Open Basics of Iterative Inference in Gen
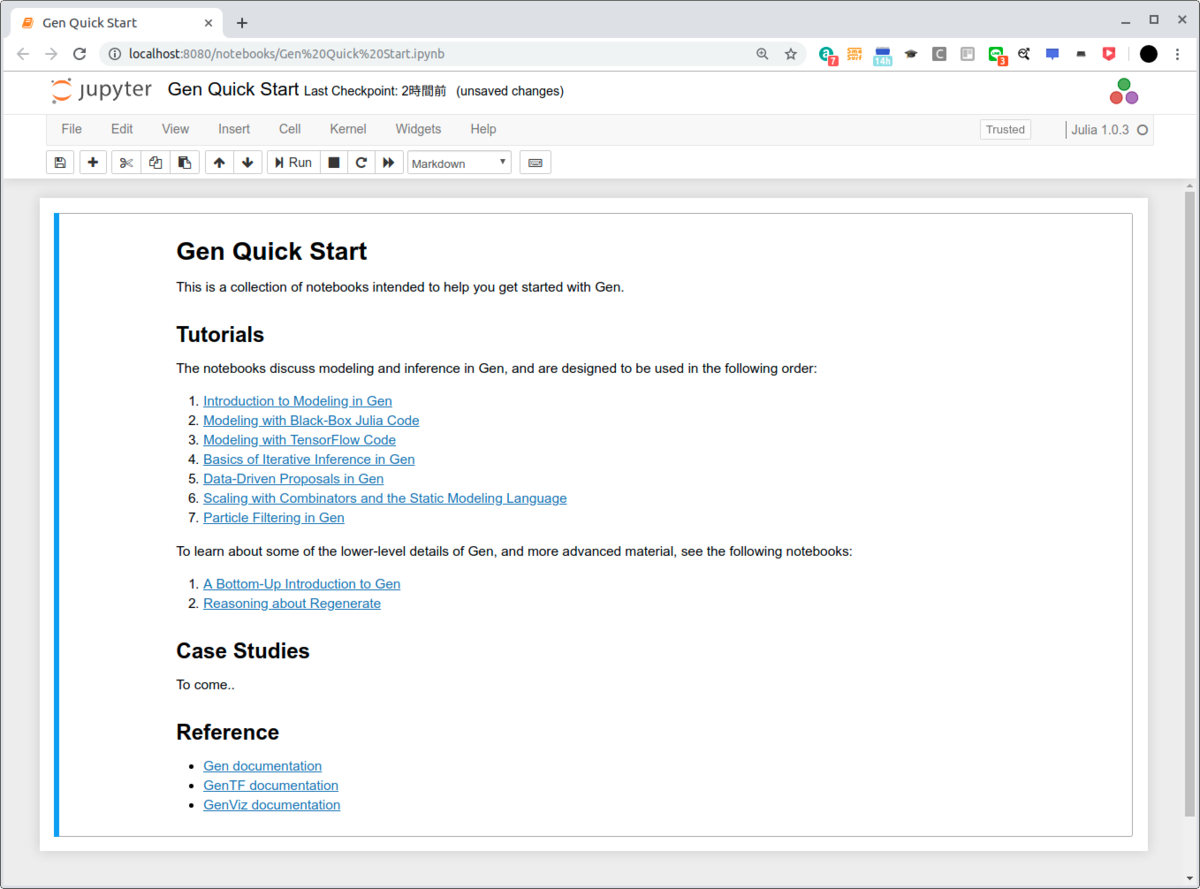Viewport: 1200px width, 889px height. [309, 459]
